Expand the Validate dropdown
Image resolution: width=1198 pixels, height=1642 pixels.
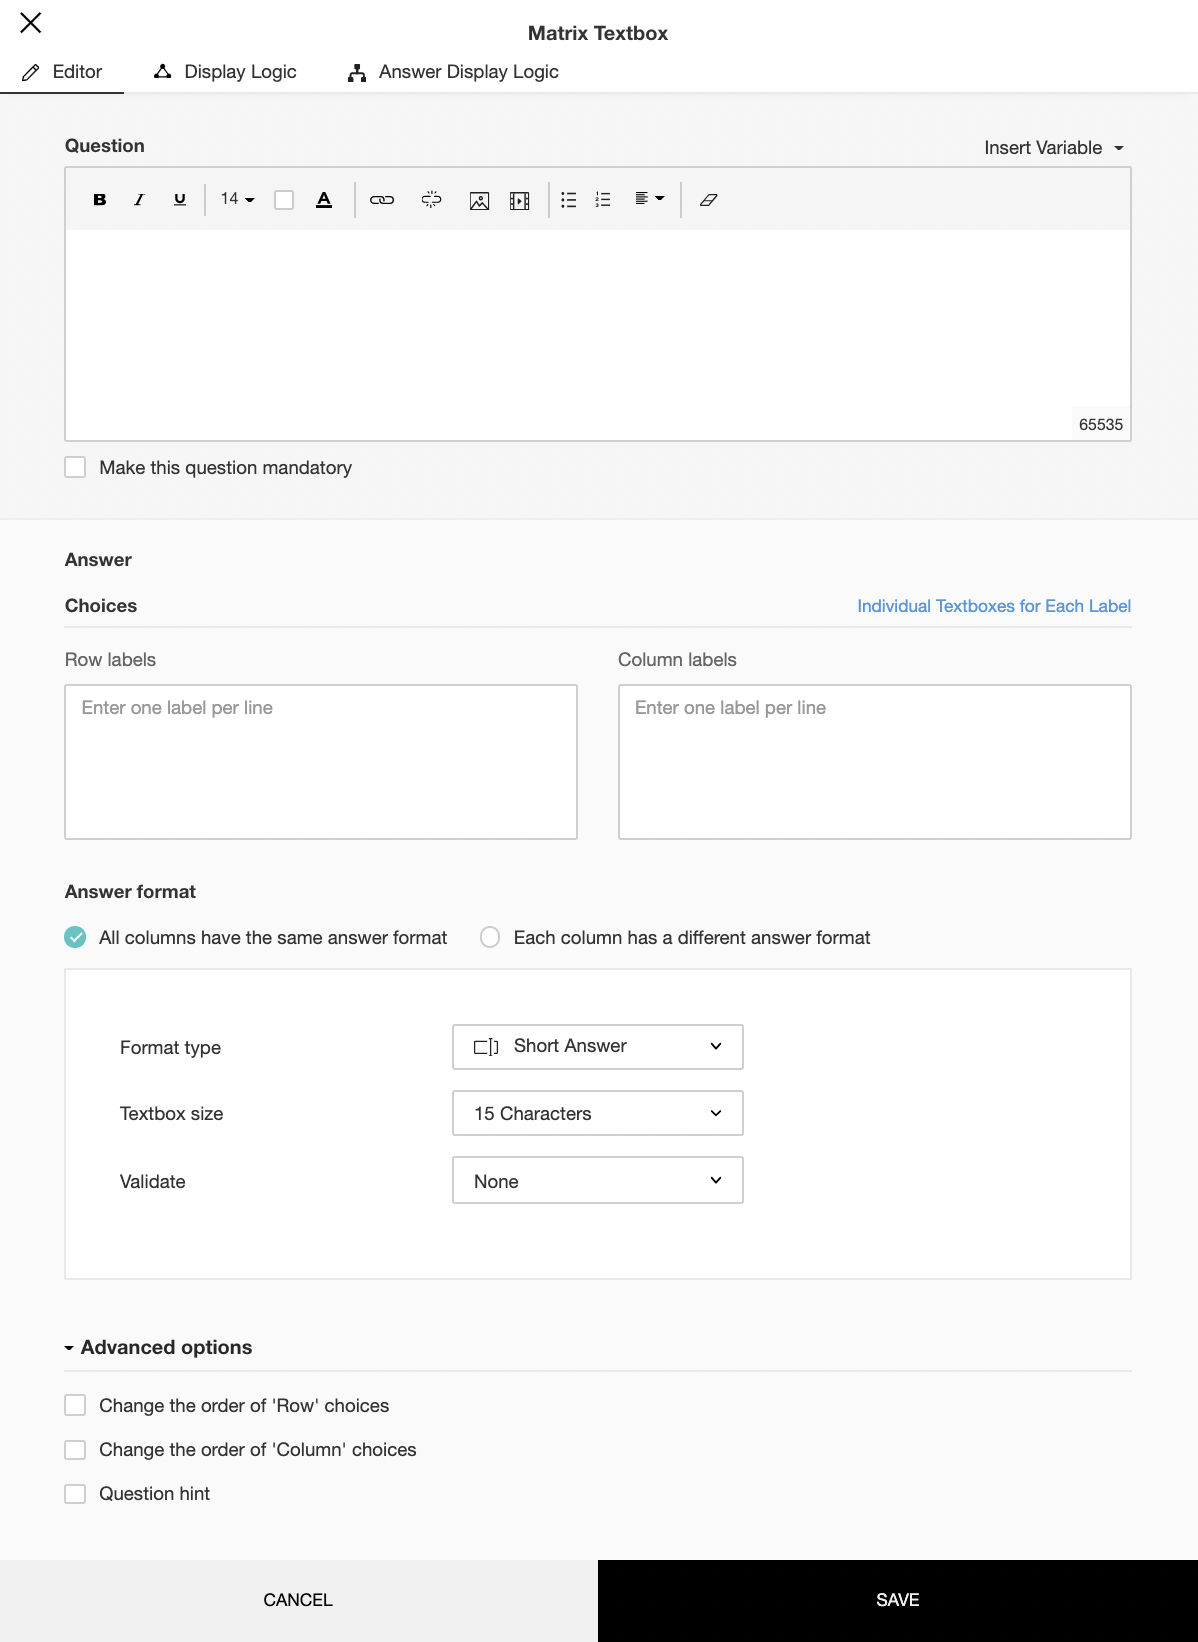tap(597, 1180)
